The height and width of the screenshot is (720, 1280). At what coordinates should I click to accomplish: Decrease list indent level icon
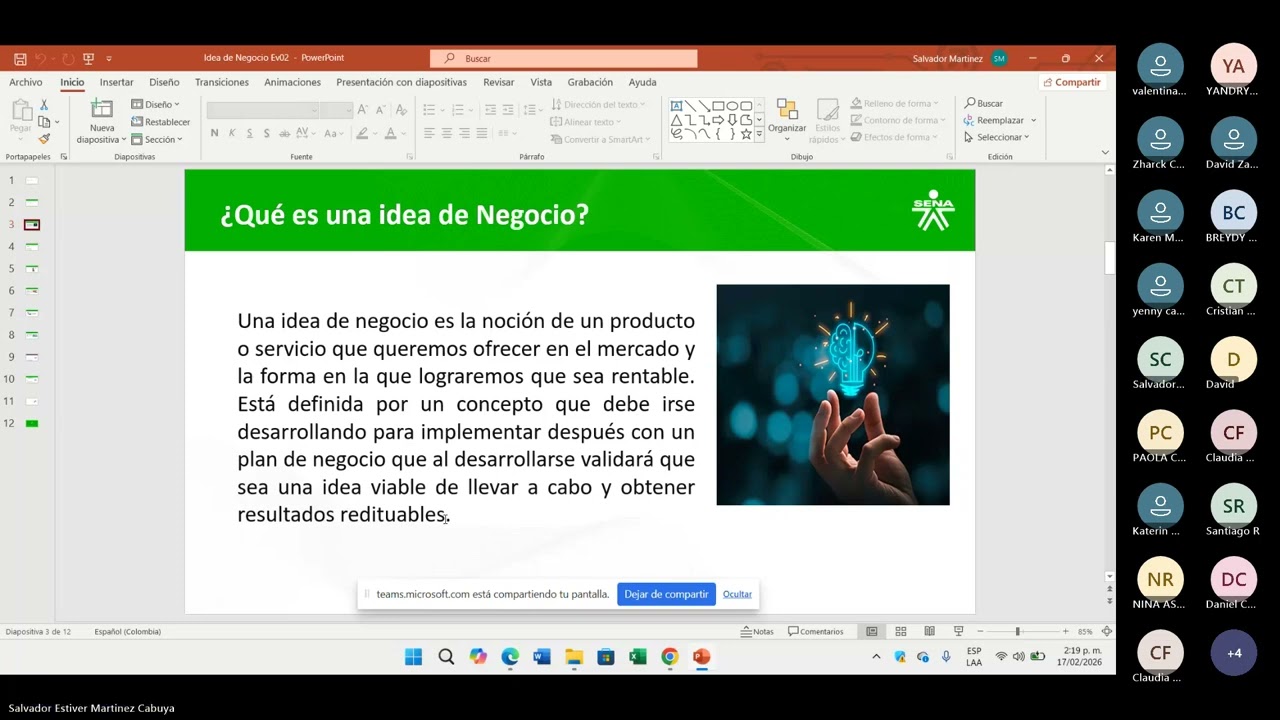[490, 110]
